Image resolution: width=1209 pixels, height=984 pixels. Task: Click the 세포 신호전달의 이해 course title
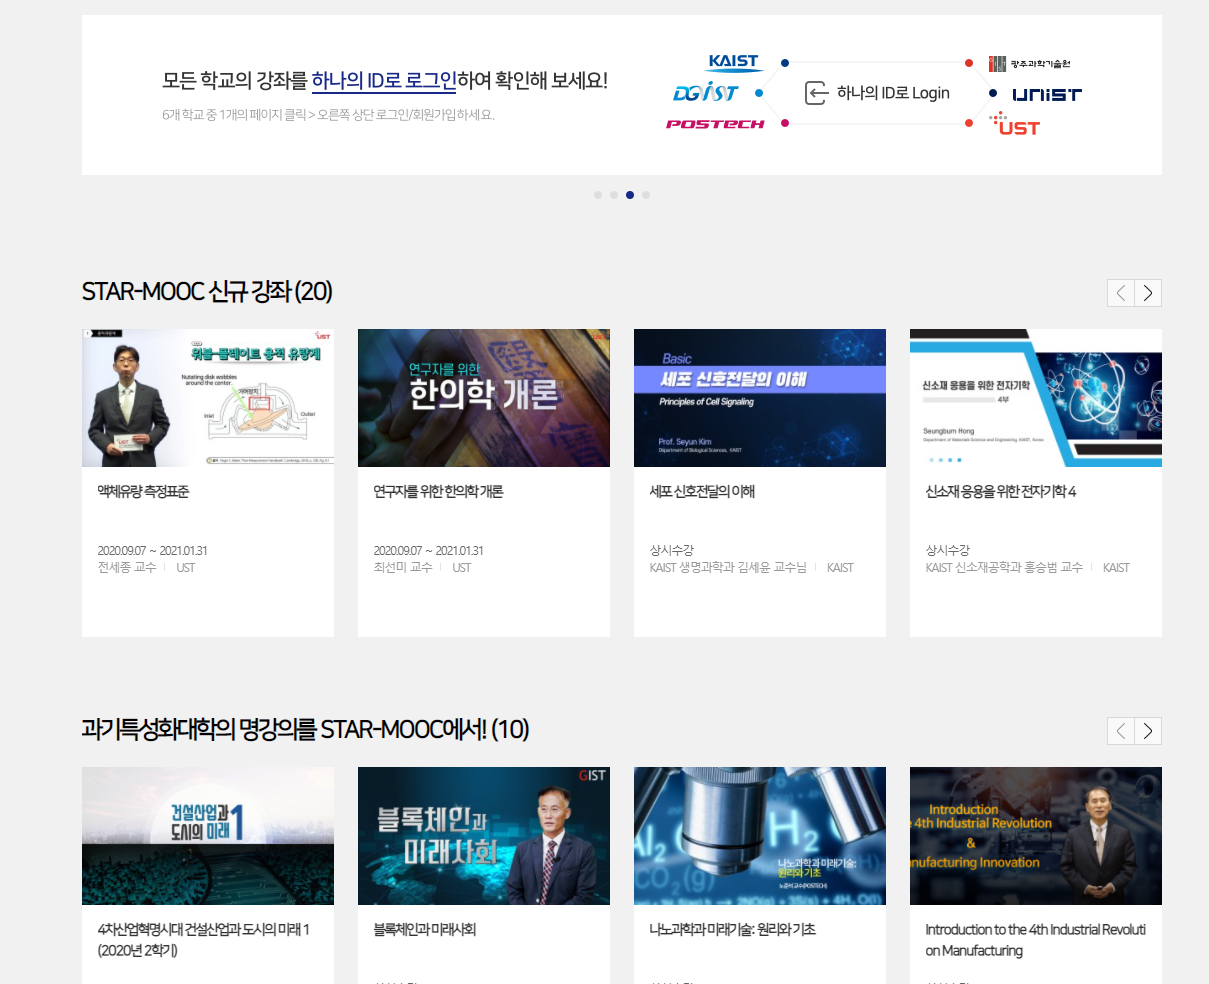(x=702, y=492)
